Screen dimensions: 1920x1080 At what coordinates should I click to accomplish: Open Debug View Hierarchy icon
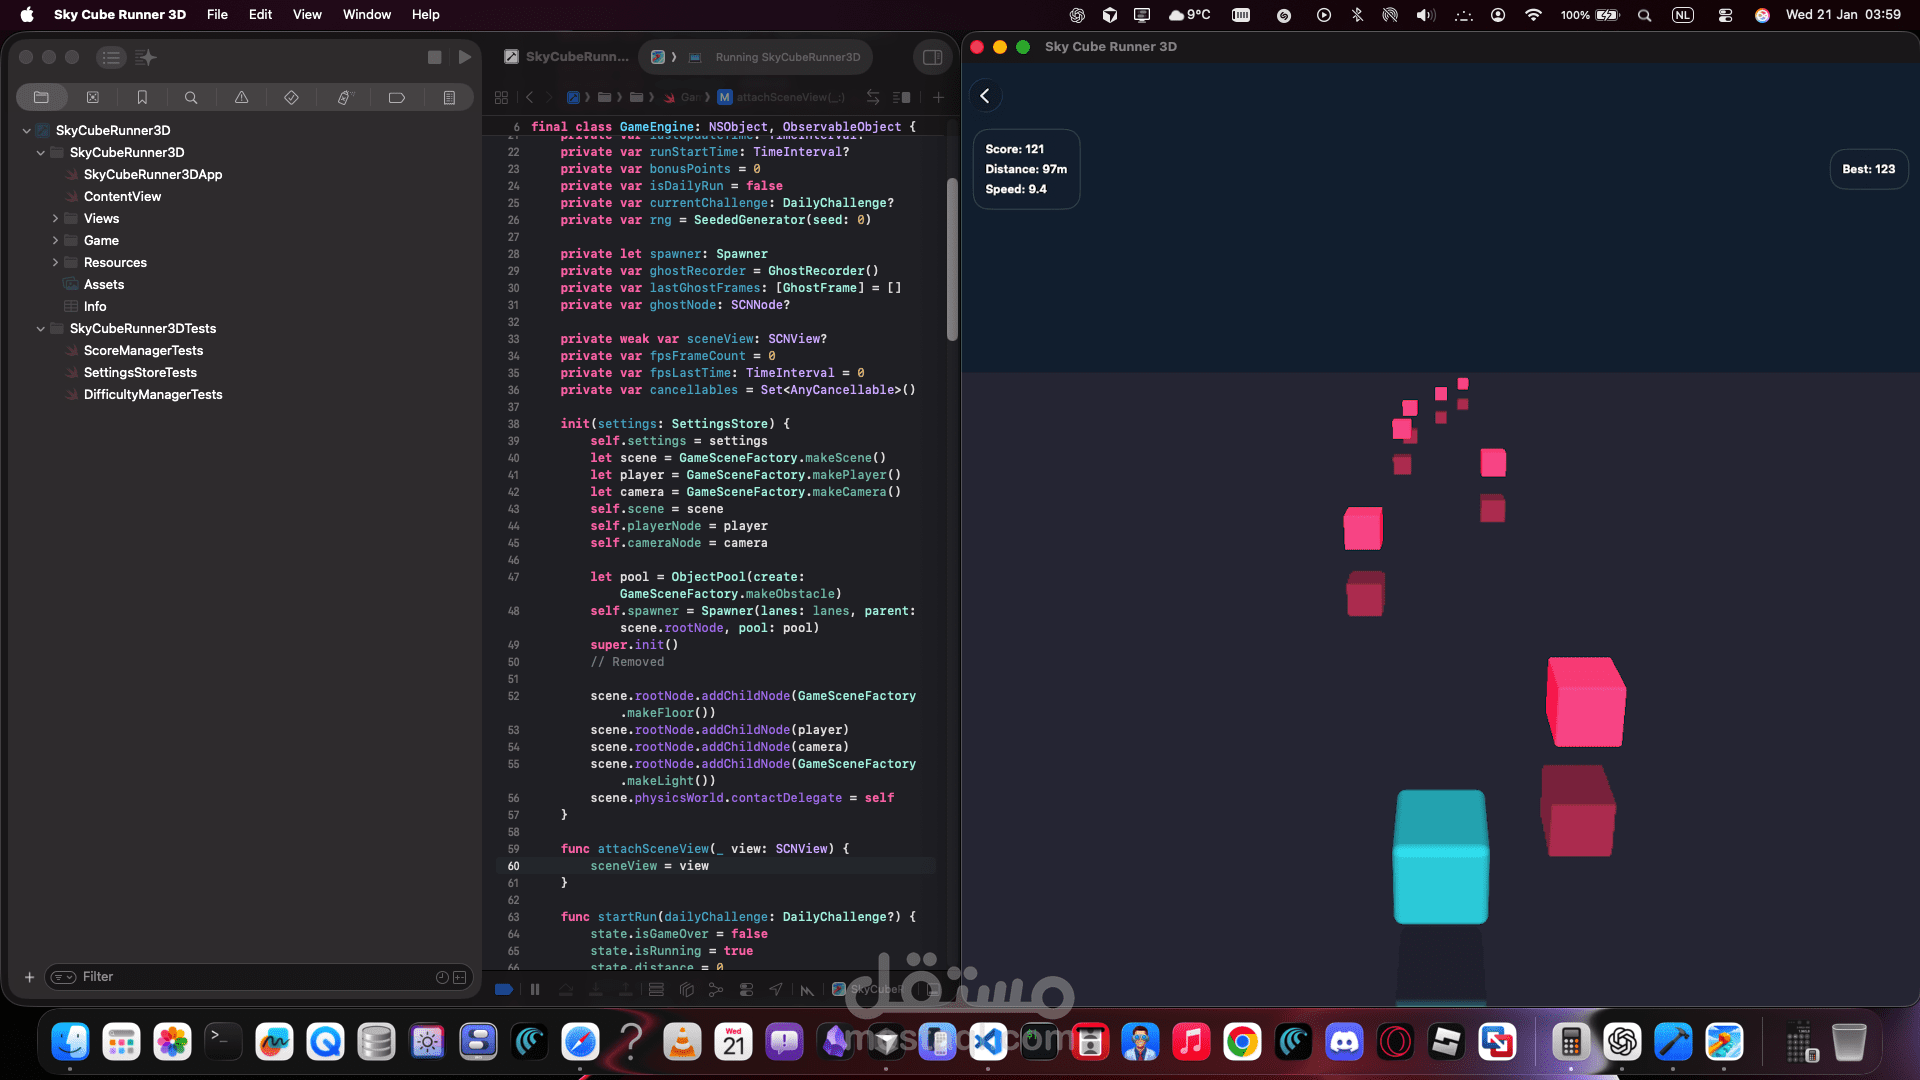(686, 990)
